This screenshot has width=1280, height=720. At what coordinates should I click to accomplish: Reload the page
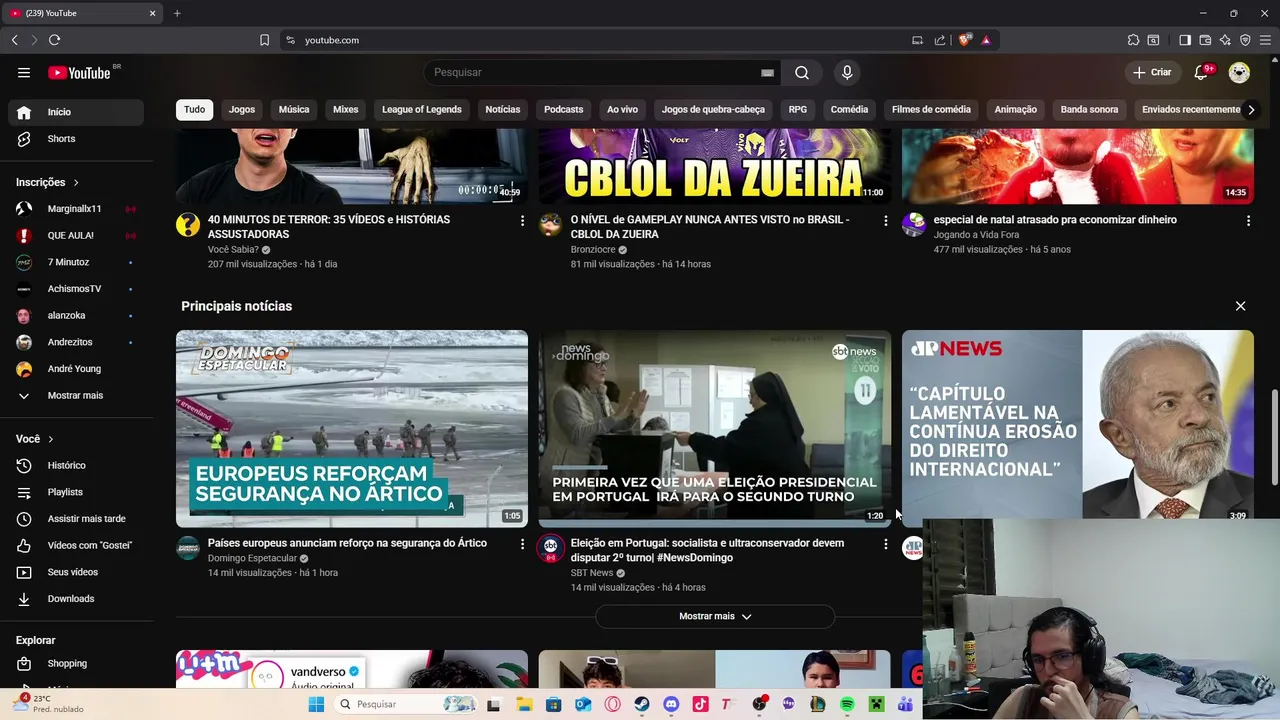tap(54, 40)
